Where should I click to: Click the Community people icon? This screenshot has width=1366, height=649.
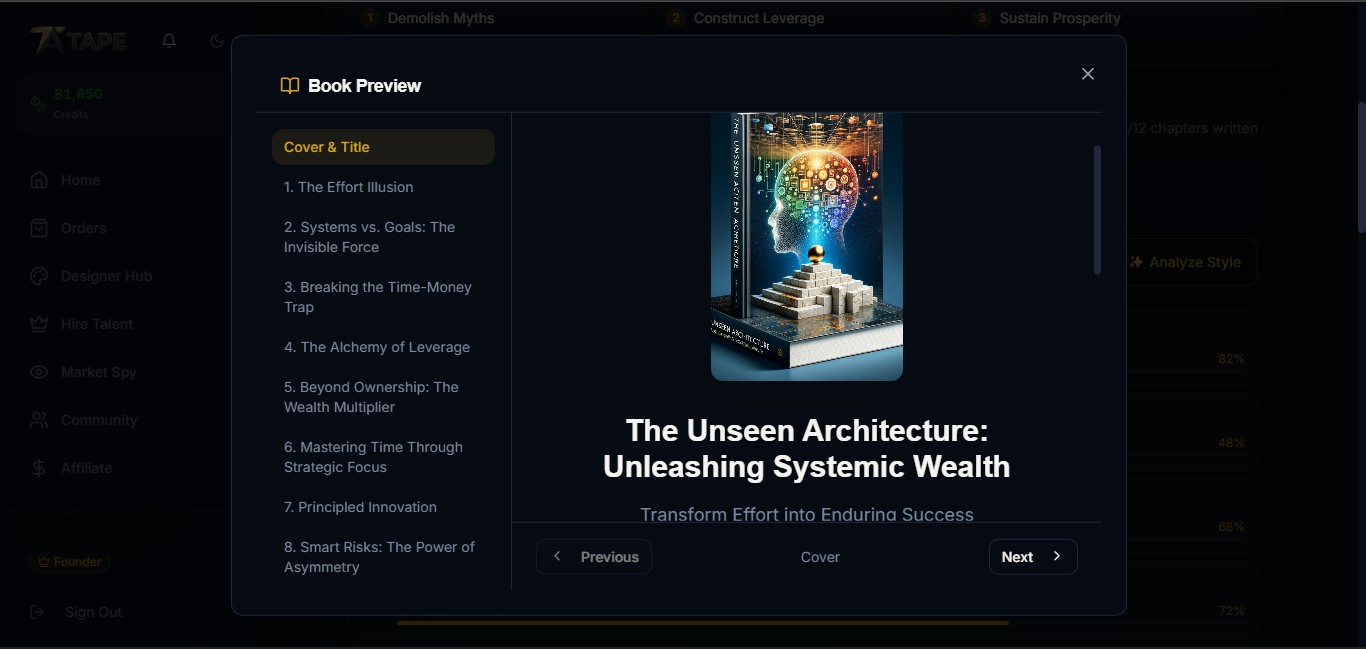pyautogui.click(x=39, y=420)
